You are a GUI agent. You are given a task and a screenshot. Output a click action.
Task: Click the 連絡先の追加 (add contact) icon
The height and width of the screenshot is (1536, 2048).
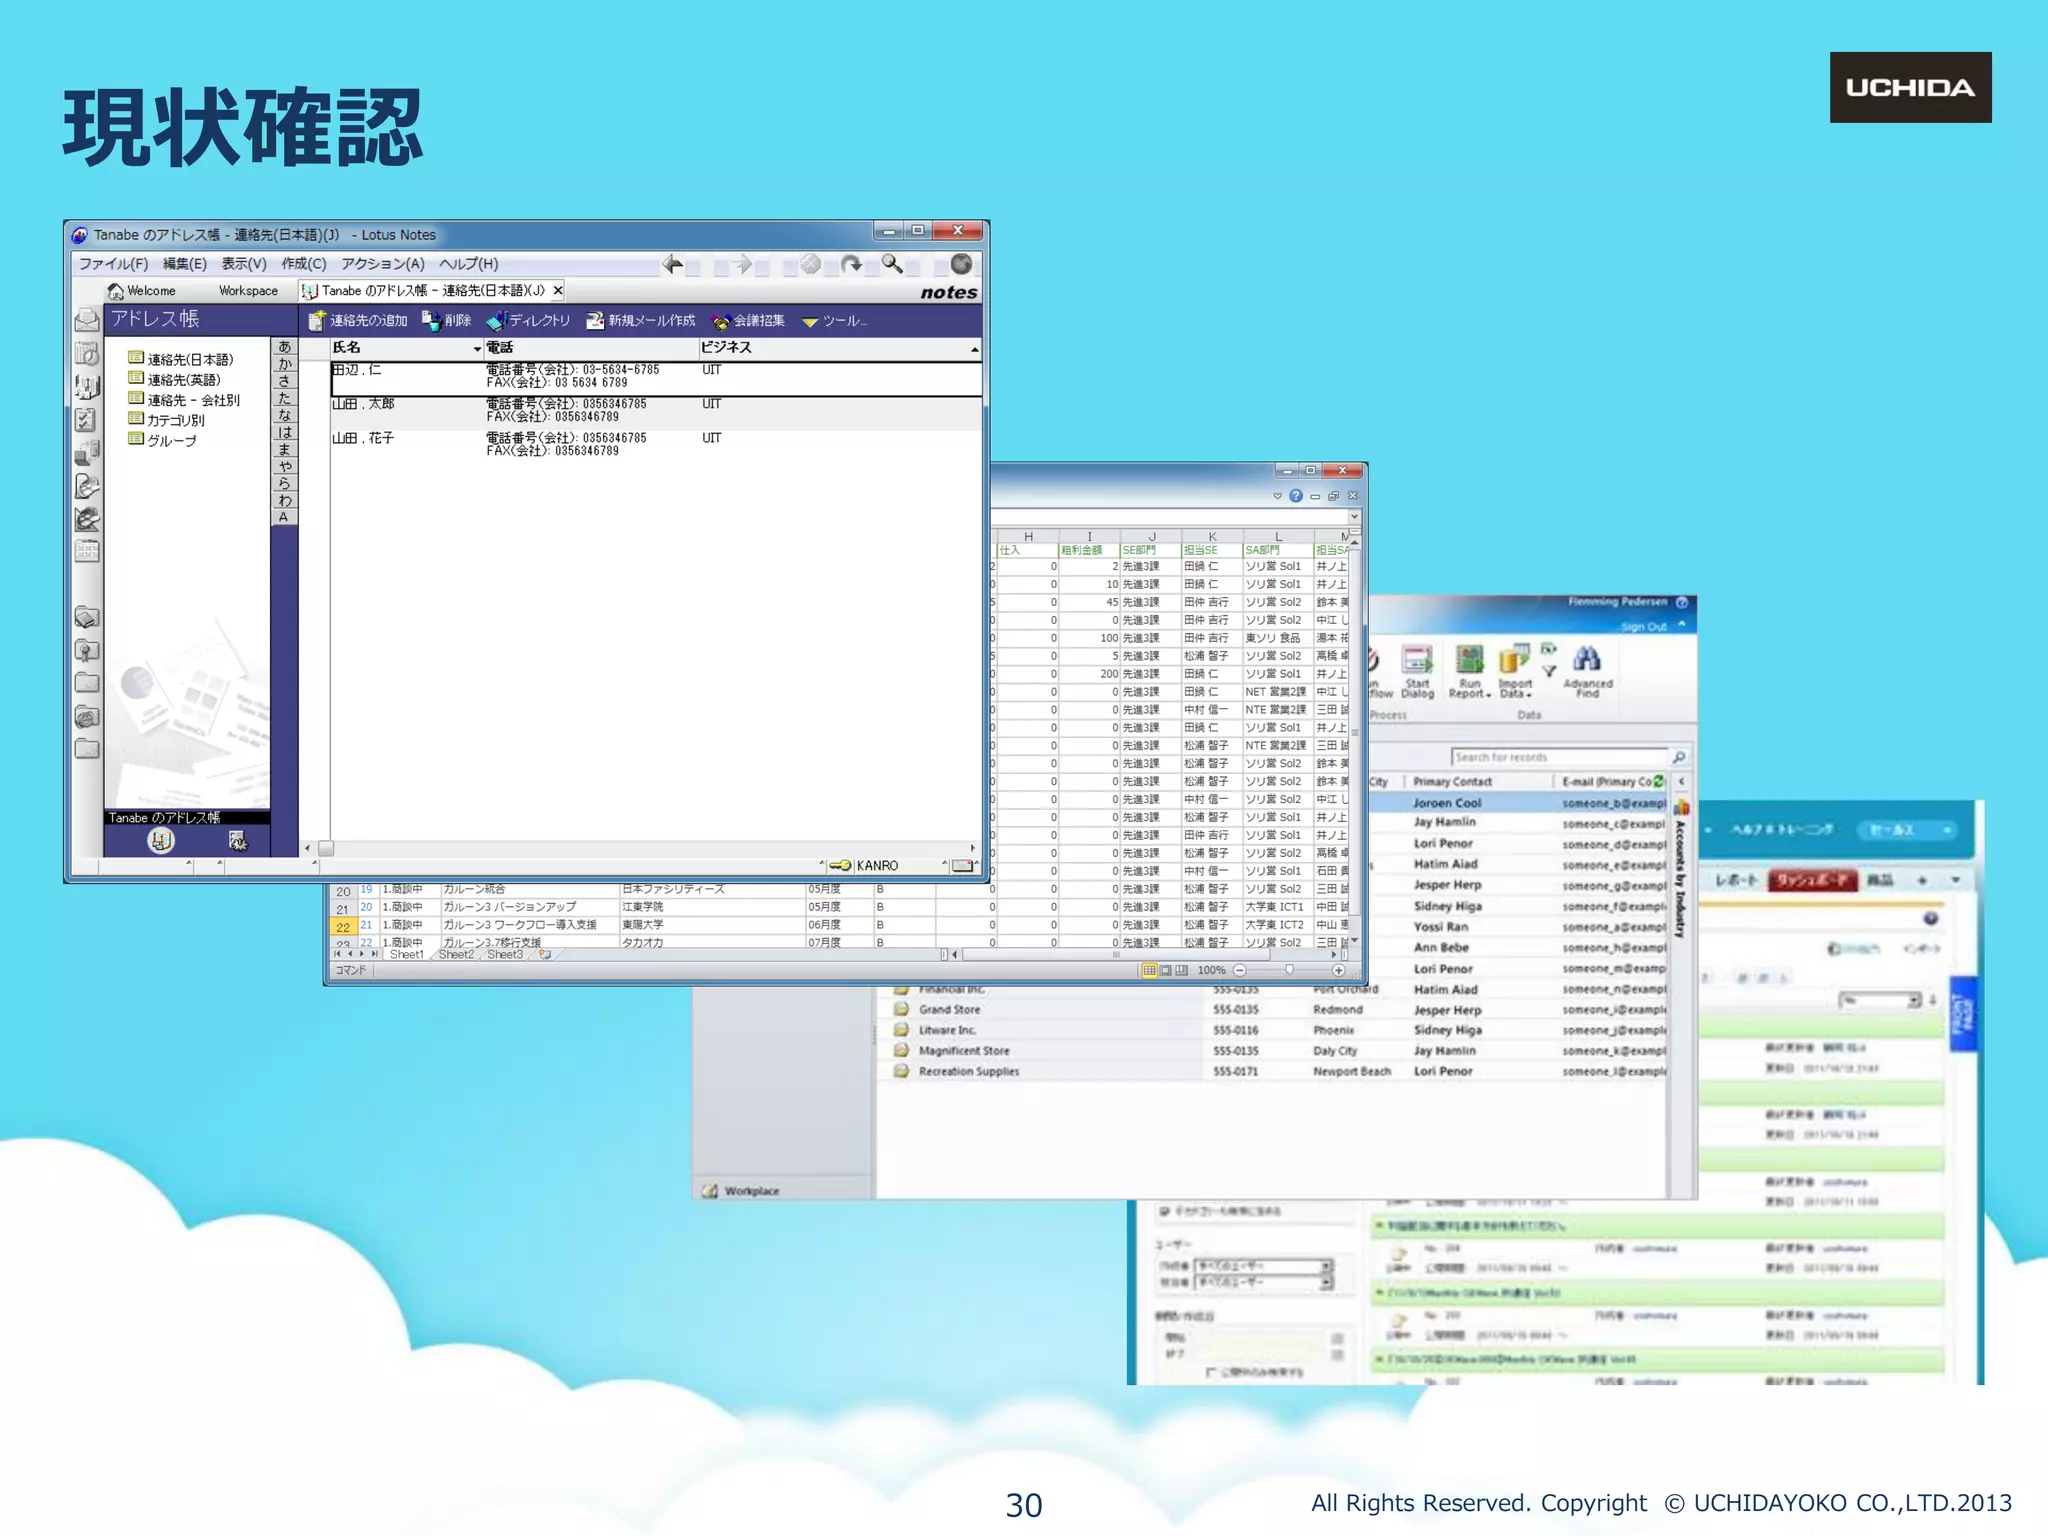coord(317,320)
